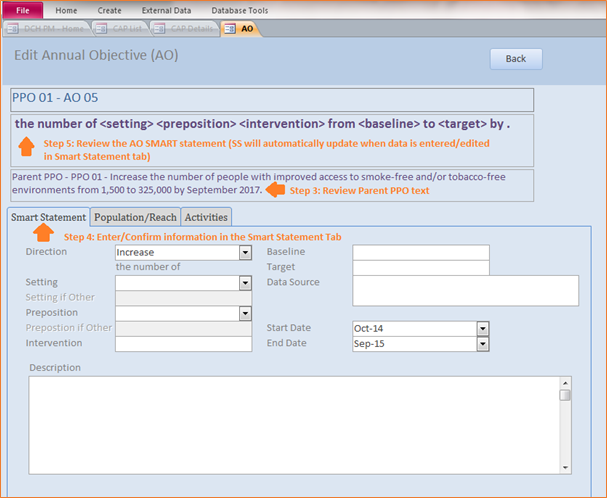Viewport: 607px width, 498px height.
Task: Click the Description scrollbar thumb
Action: click(x=565, y=395)
